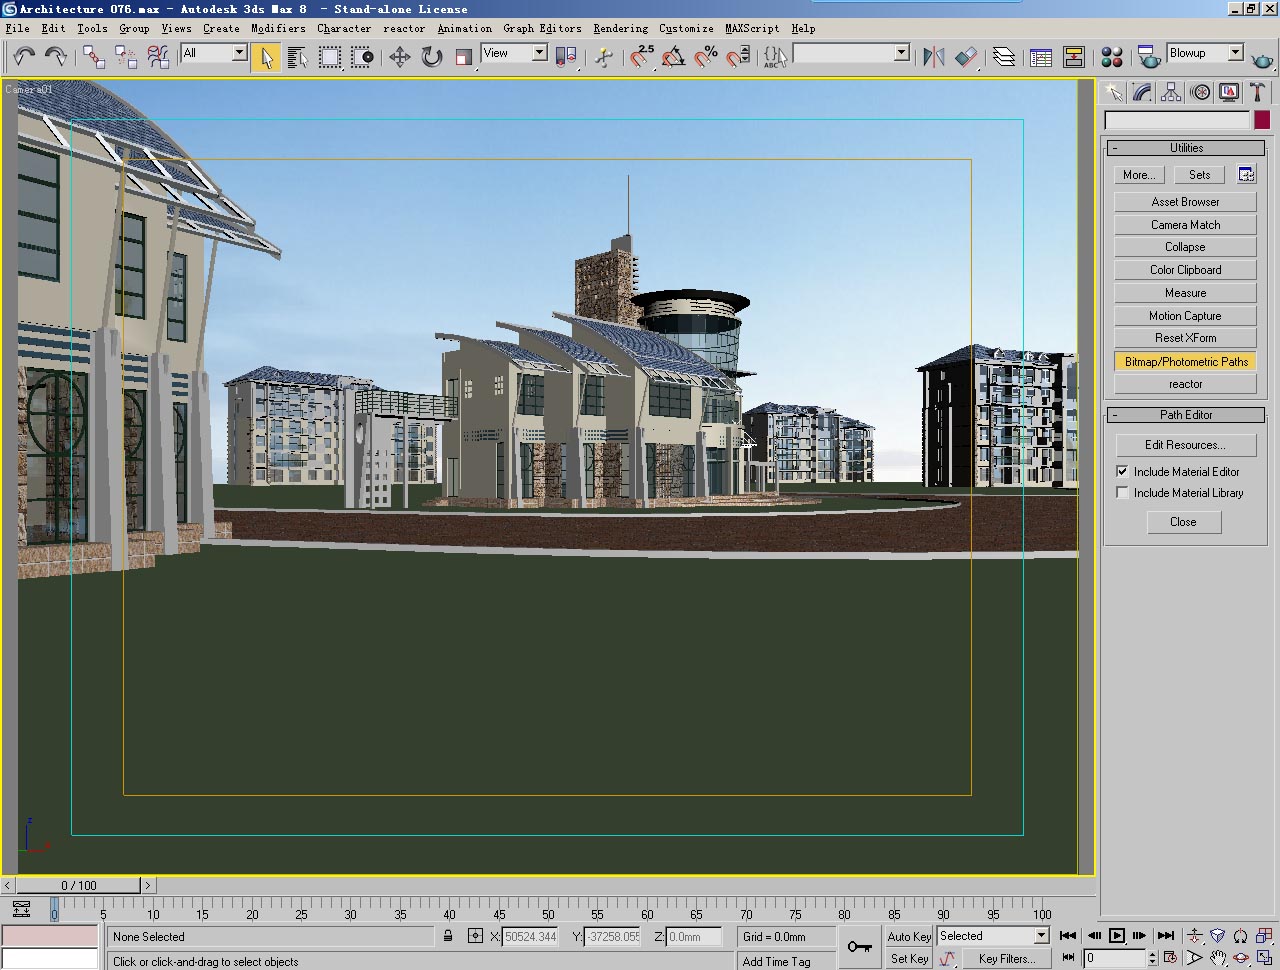Click the Edit Resources... button

pos(1185,445)
